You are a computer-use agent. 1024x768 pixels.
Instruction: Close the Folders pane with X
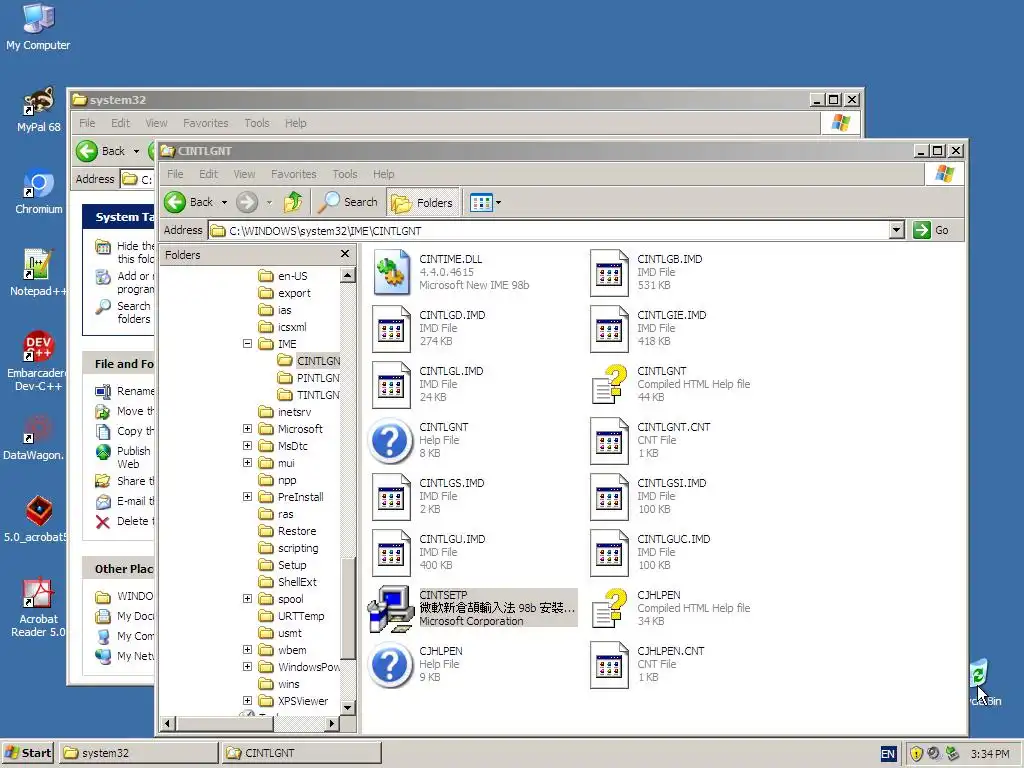pyautogui.click(x=345, y=253)
